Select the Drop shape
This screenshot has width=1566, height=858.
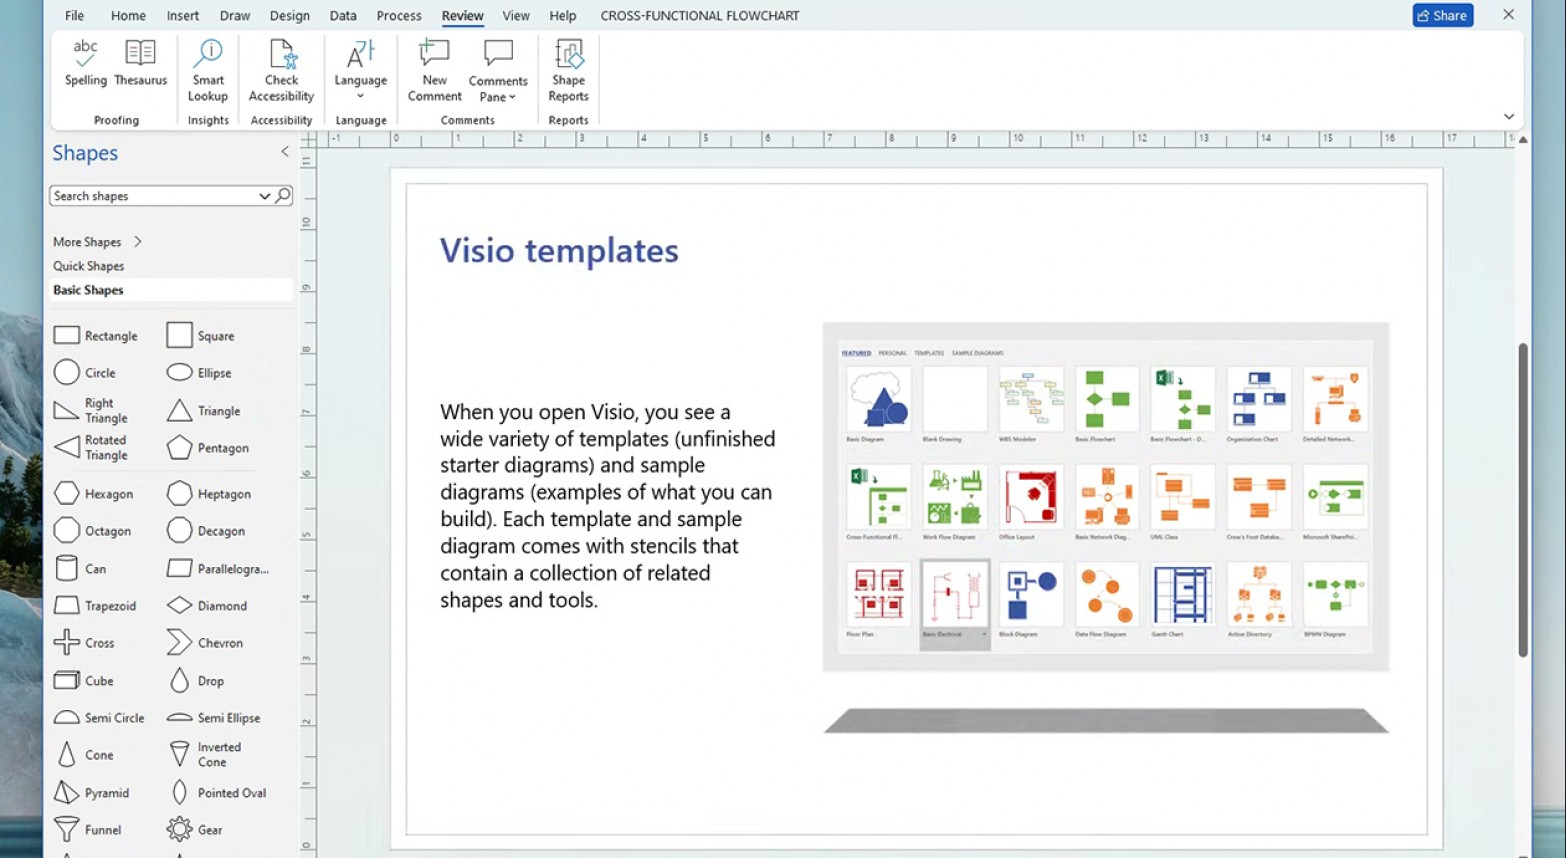(196, 681)
